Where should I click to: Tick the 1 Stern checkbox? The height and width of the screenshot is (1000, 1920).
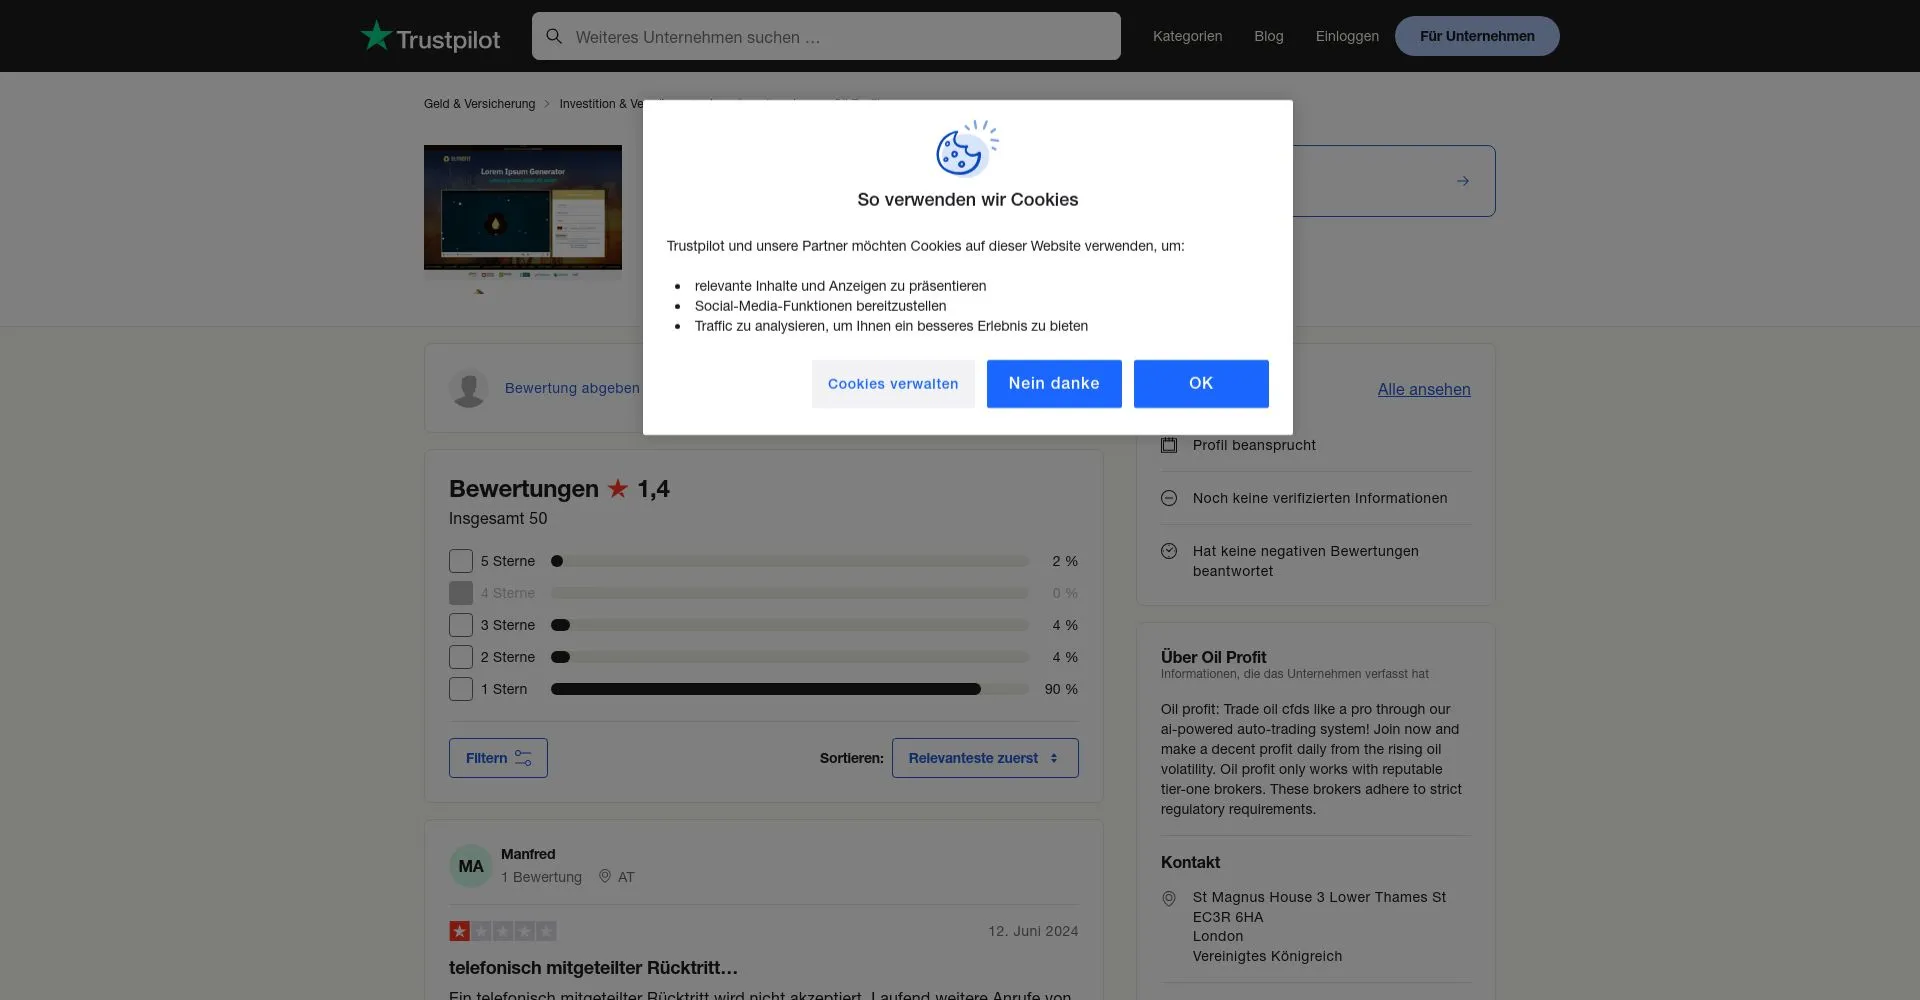pos(461,689)
